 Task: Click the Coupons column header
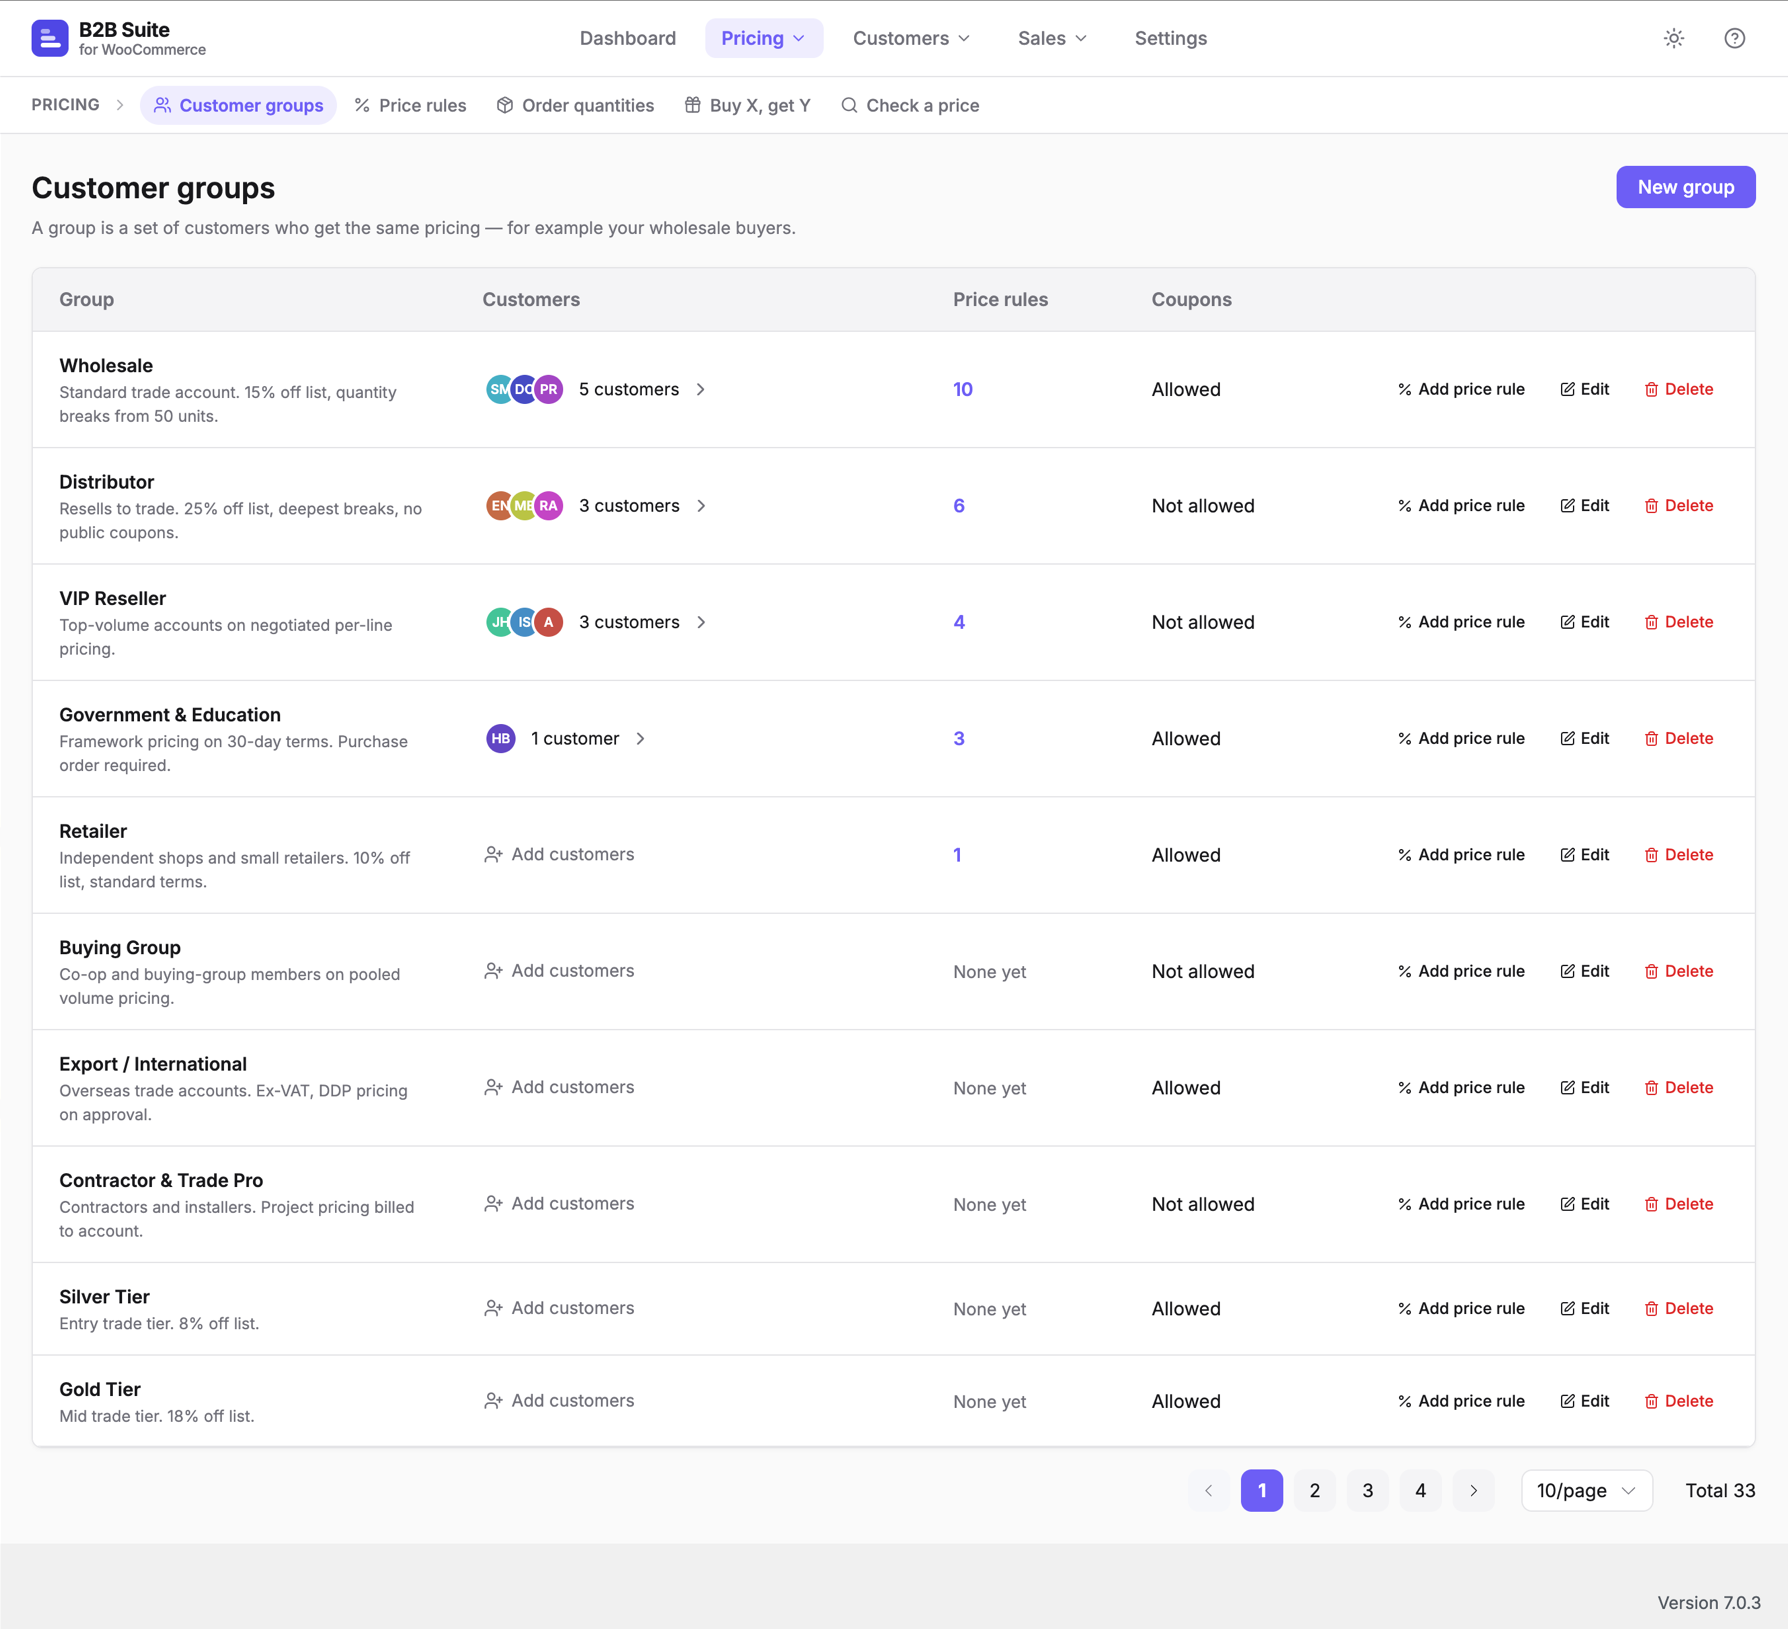[x=1191, y=299]
